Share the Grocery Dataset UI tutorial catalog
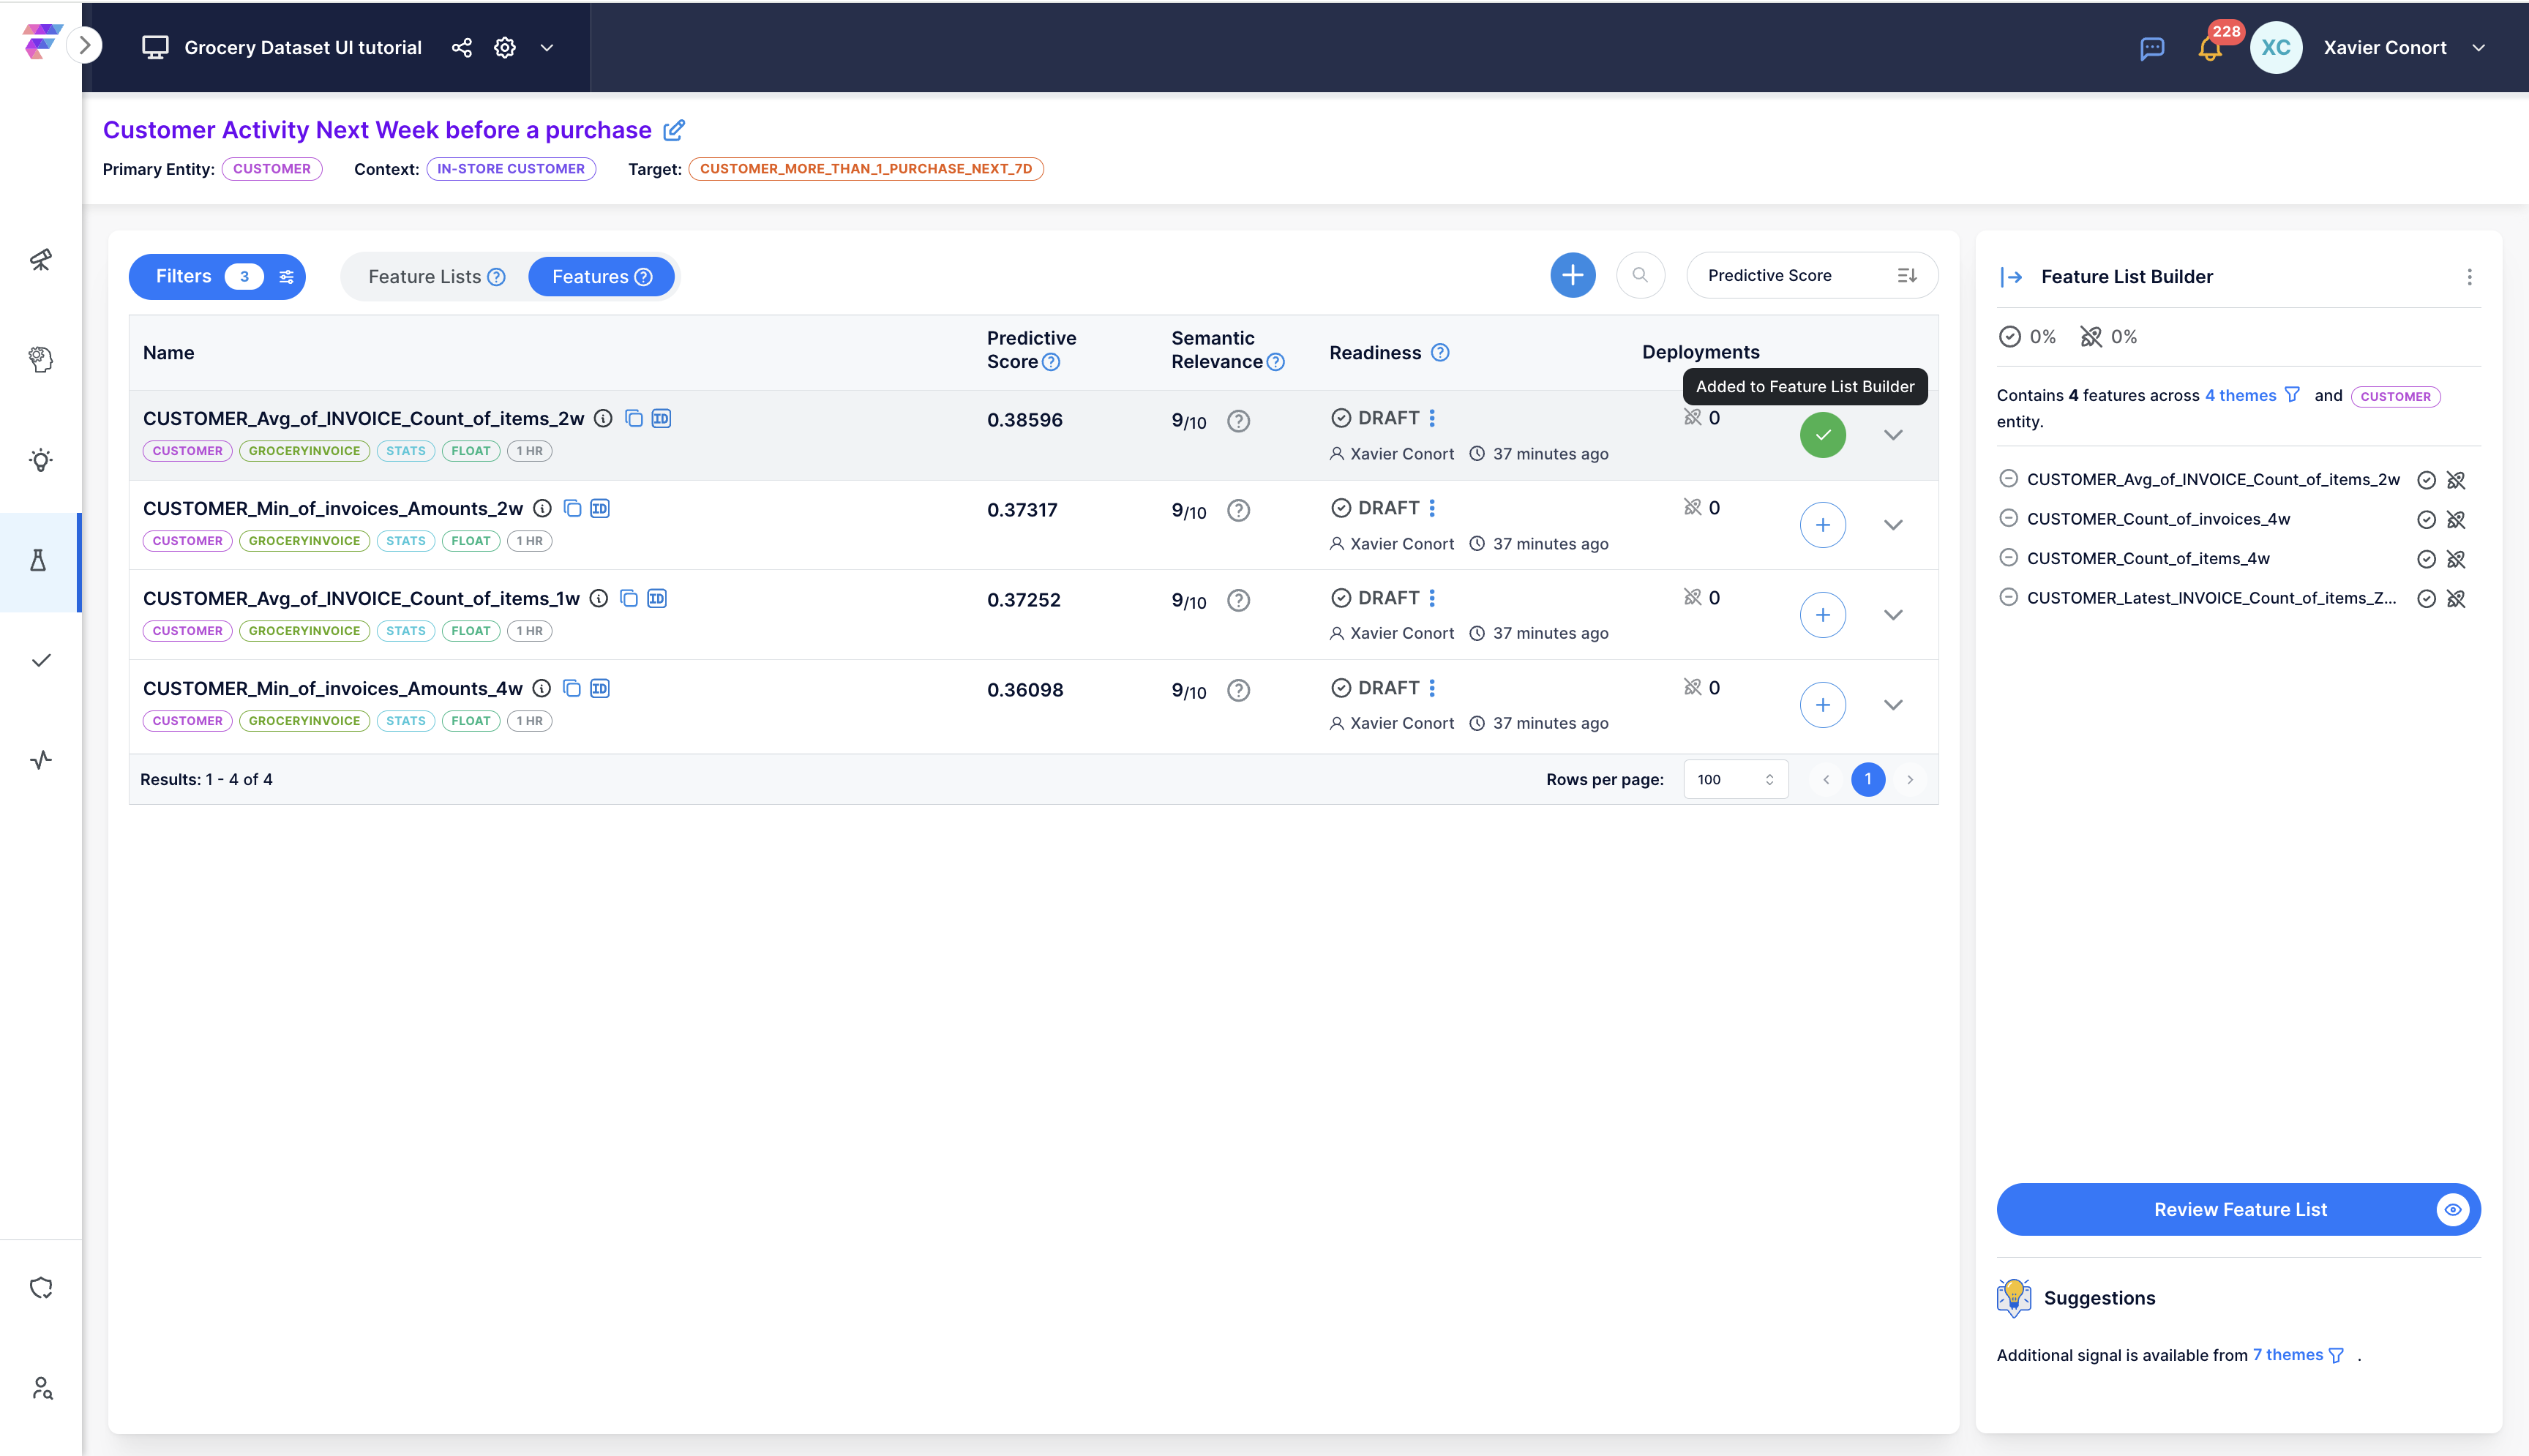 pyautogui.click(x=461, y=48)
